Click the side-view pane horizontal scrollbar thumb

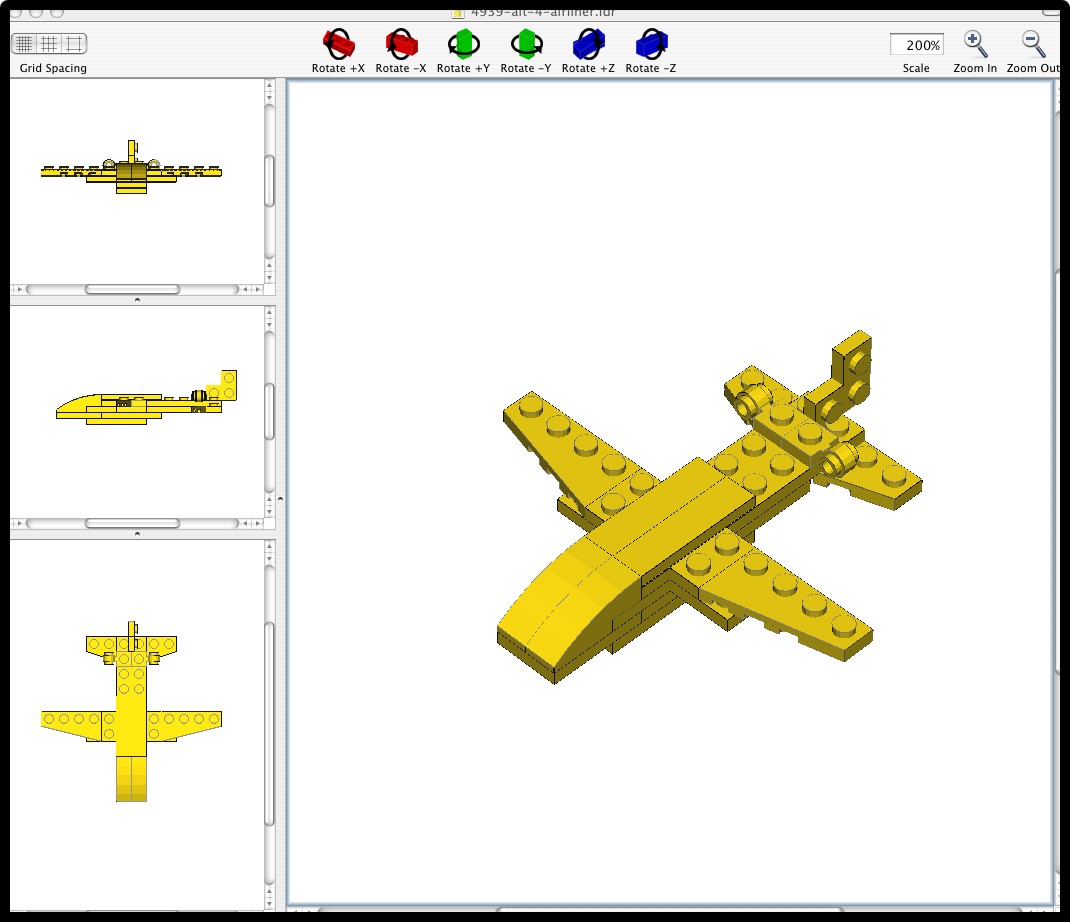click(132, 523)
